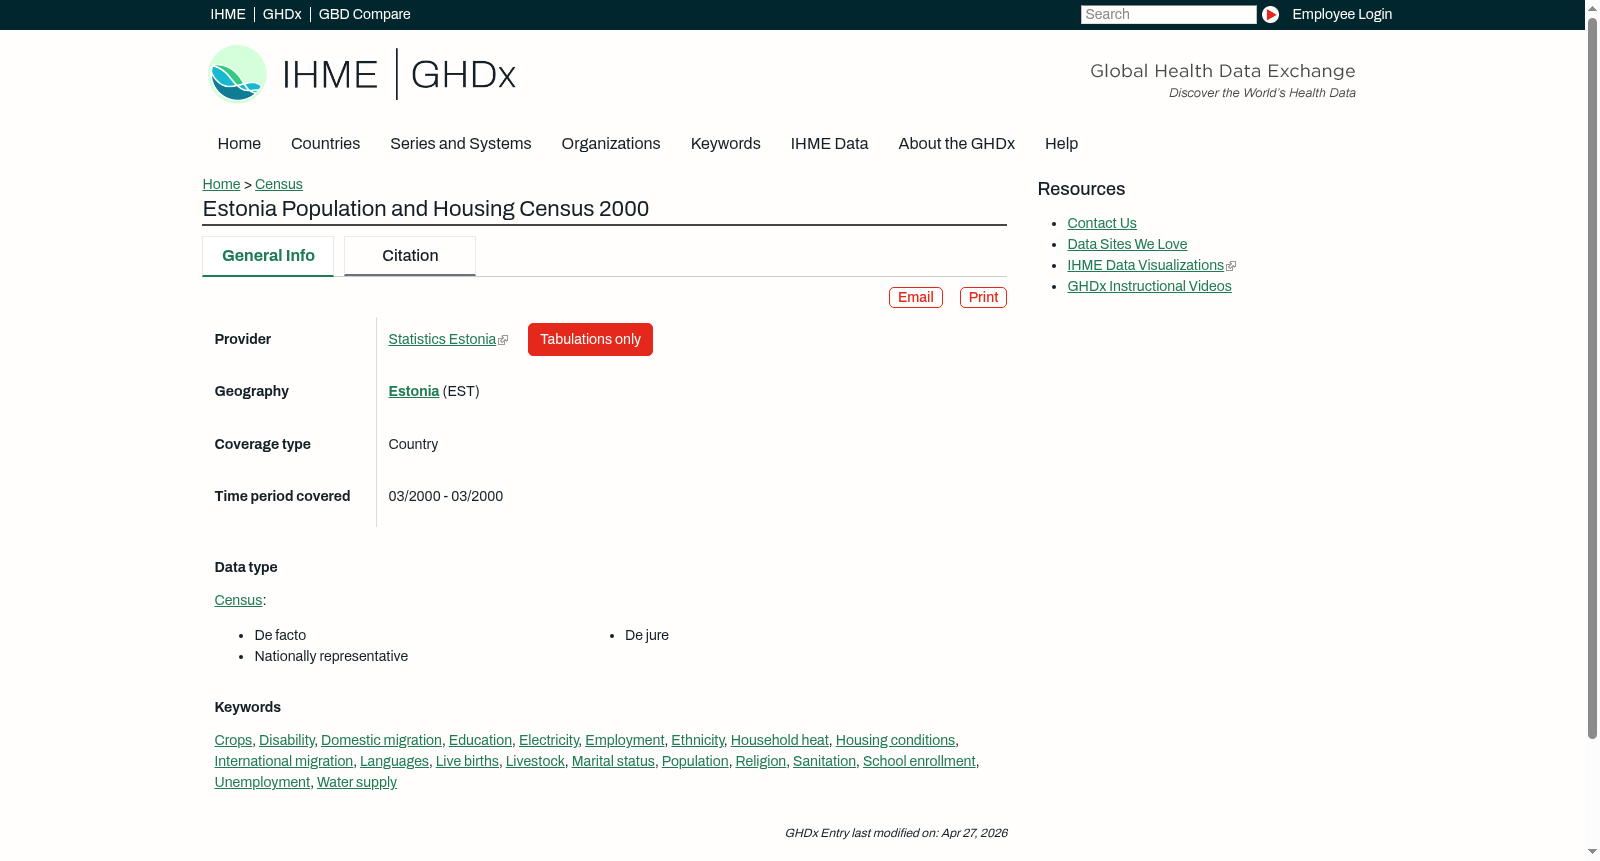Screen dimensions: 1600x861
Task: Open GHDx Instructional Videos link
Action: click(x=1149, y=286)
